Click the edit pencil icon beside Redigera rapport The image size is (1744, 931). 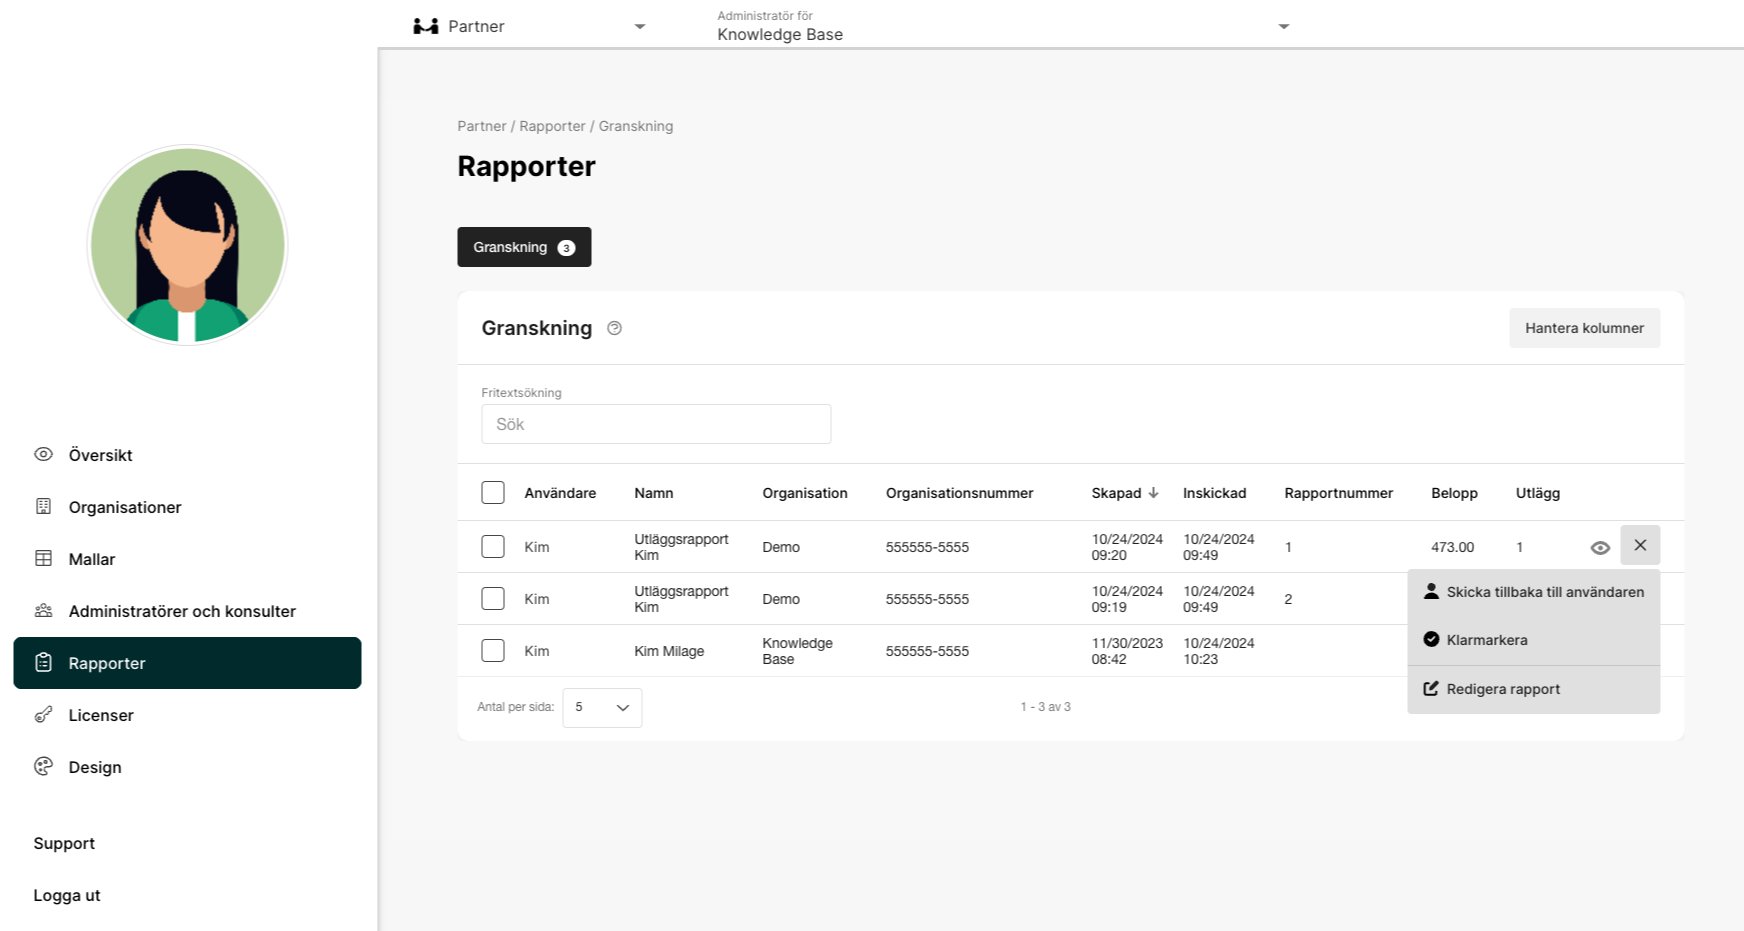[x=1431, y=688]
